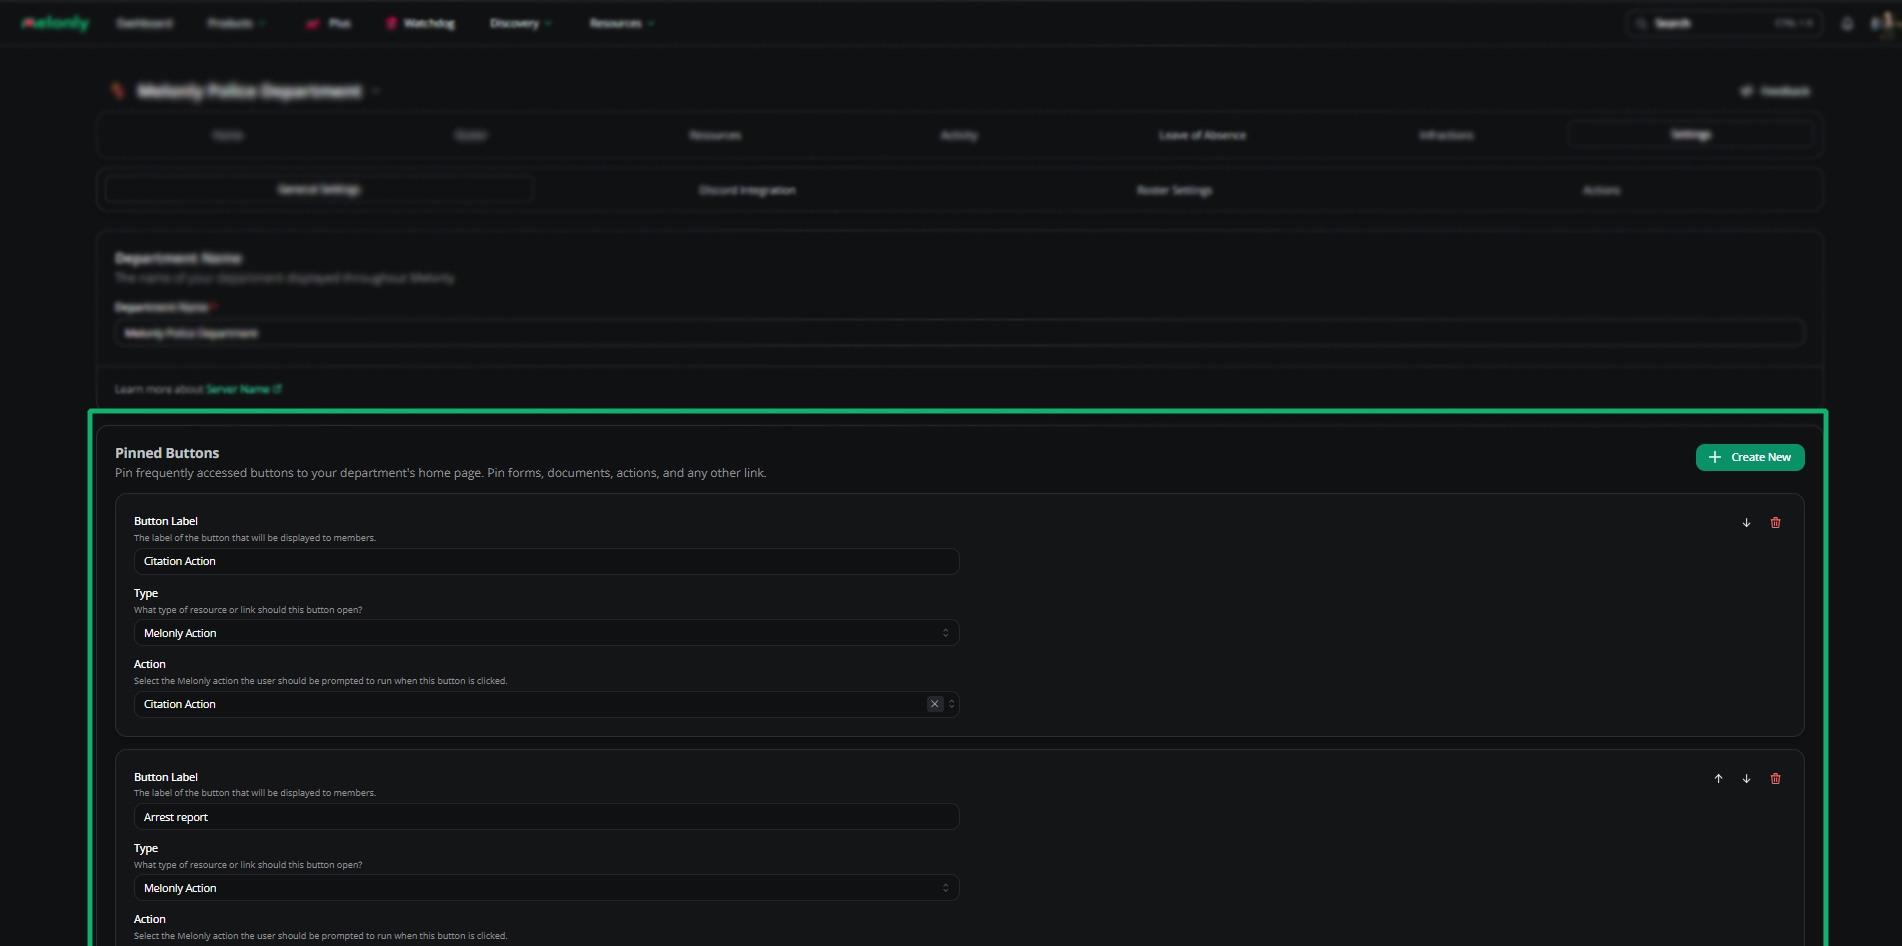Open the Actions settings sub-tab

point(1601,190)
